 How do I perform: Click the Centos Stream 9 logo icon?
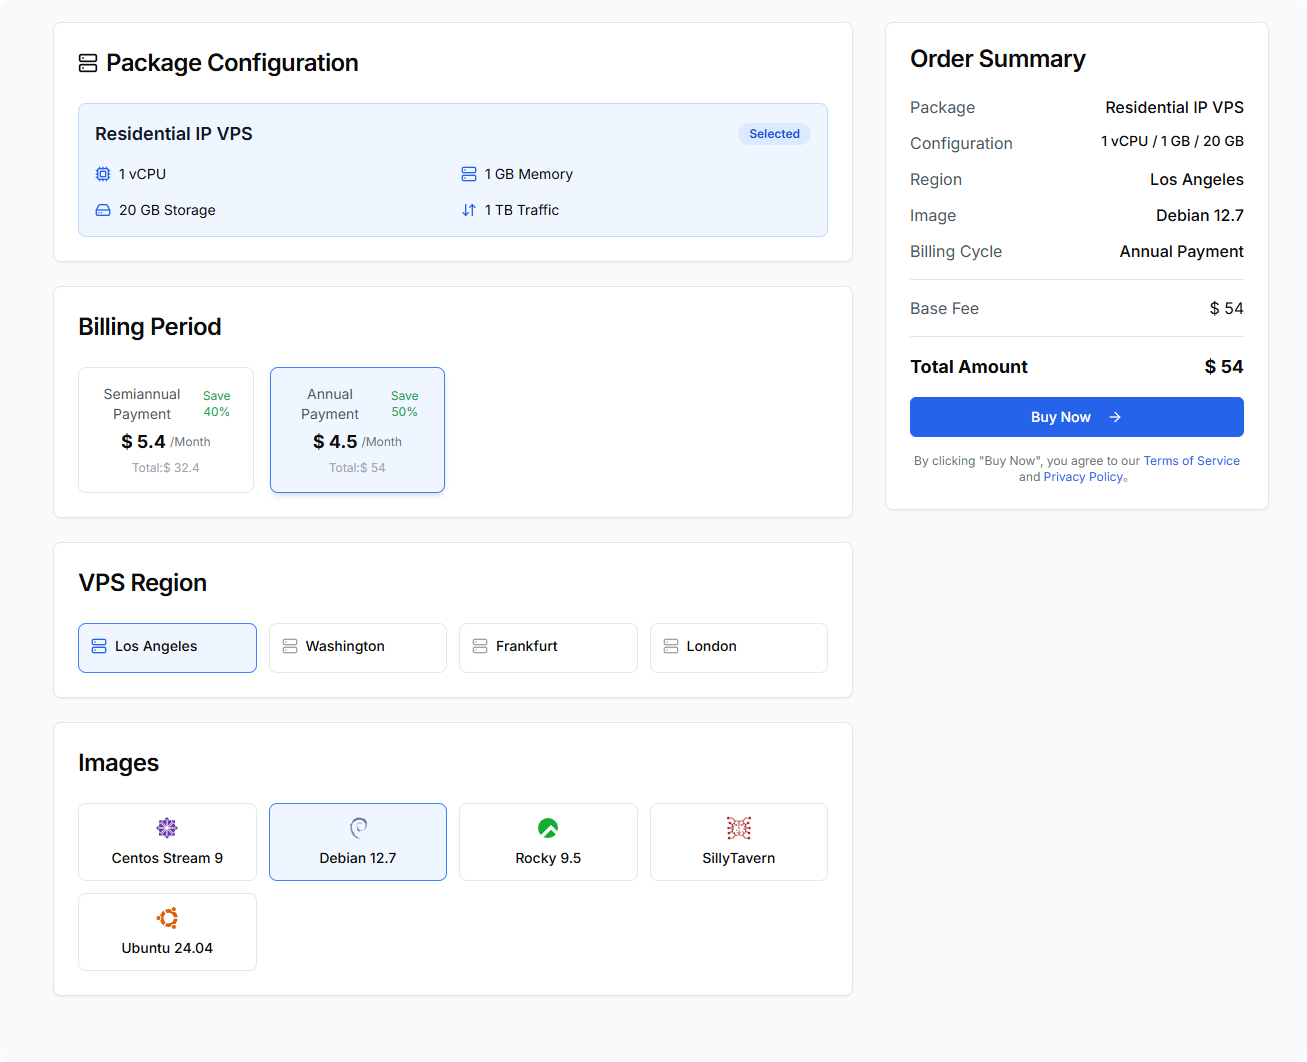click(x=167, y=828)
